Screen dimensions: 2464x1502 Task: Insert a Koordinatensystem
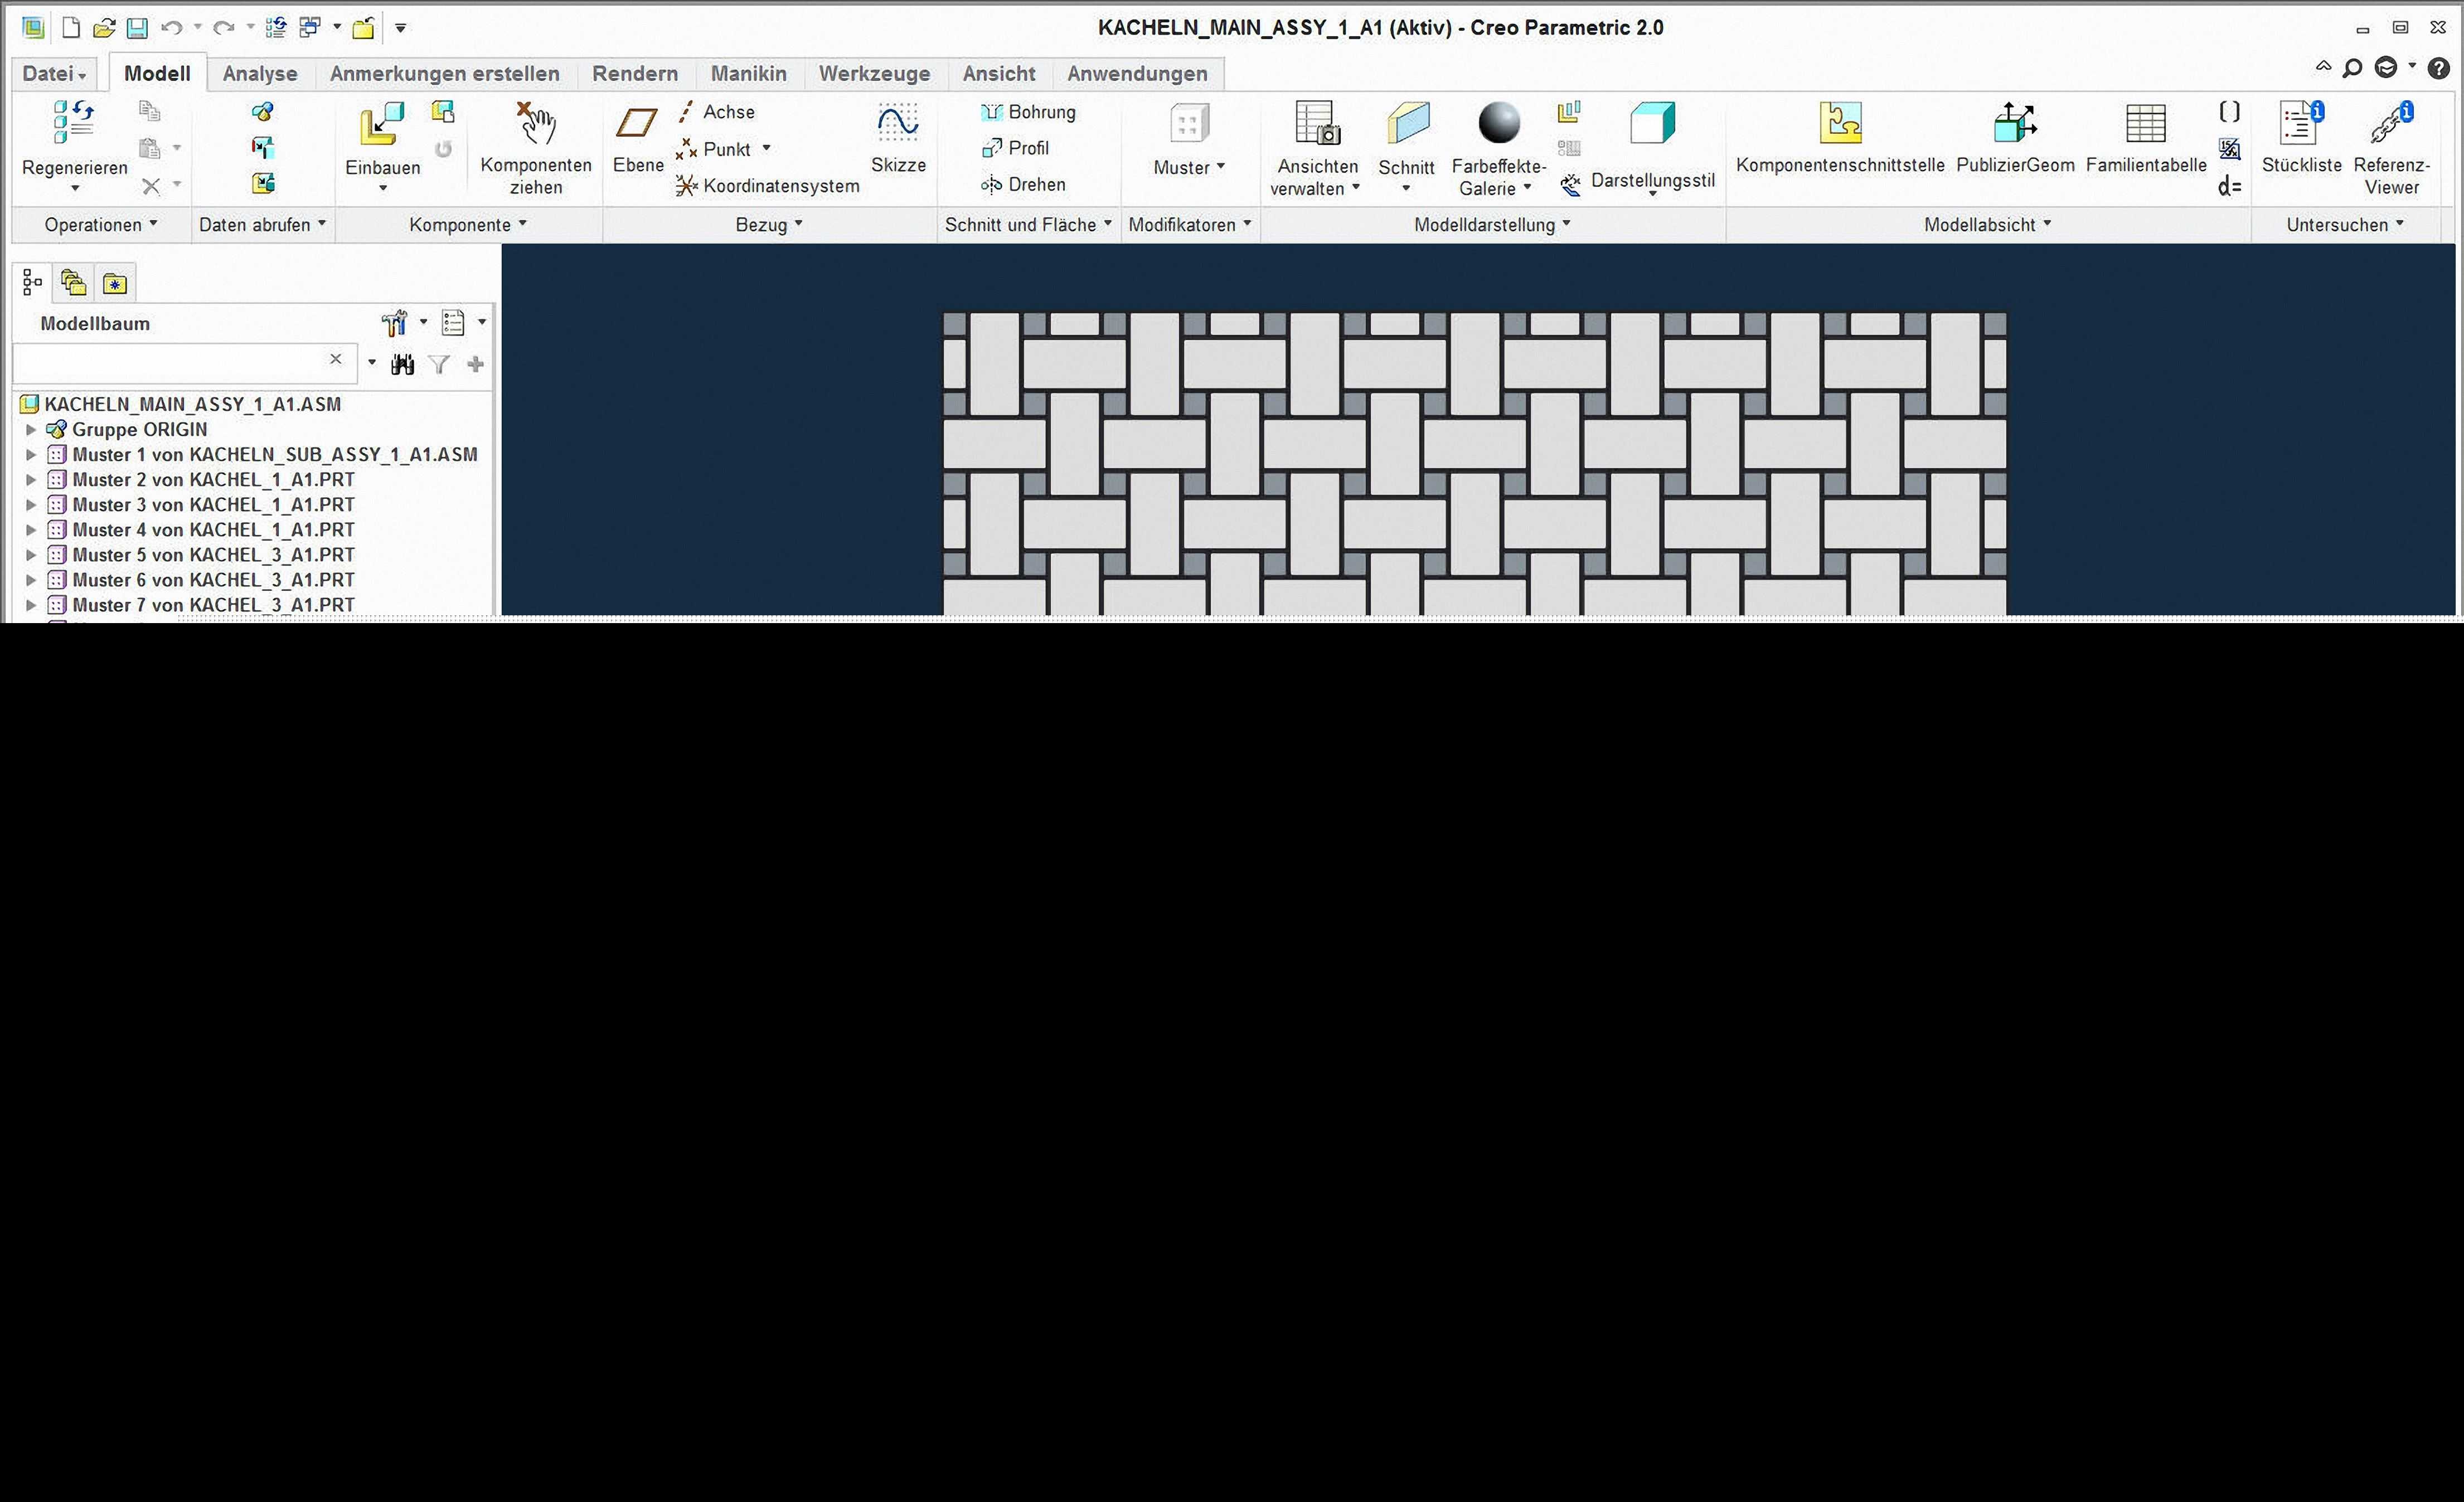point(767,185)
